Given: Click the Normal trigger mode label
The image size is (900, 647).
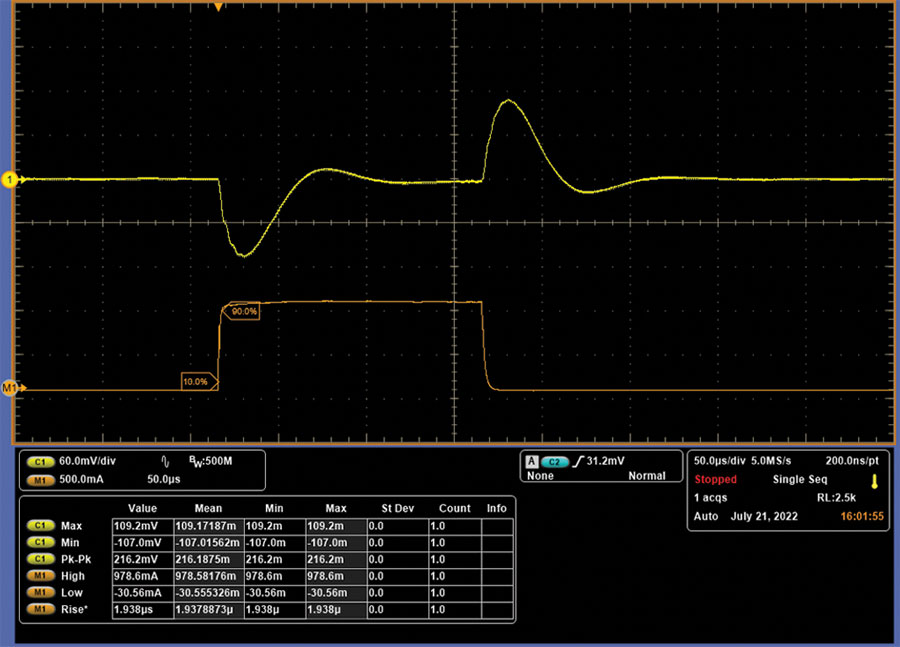Looking at the screenshot, I should point(647,476).
